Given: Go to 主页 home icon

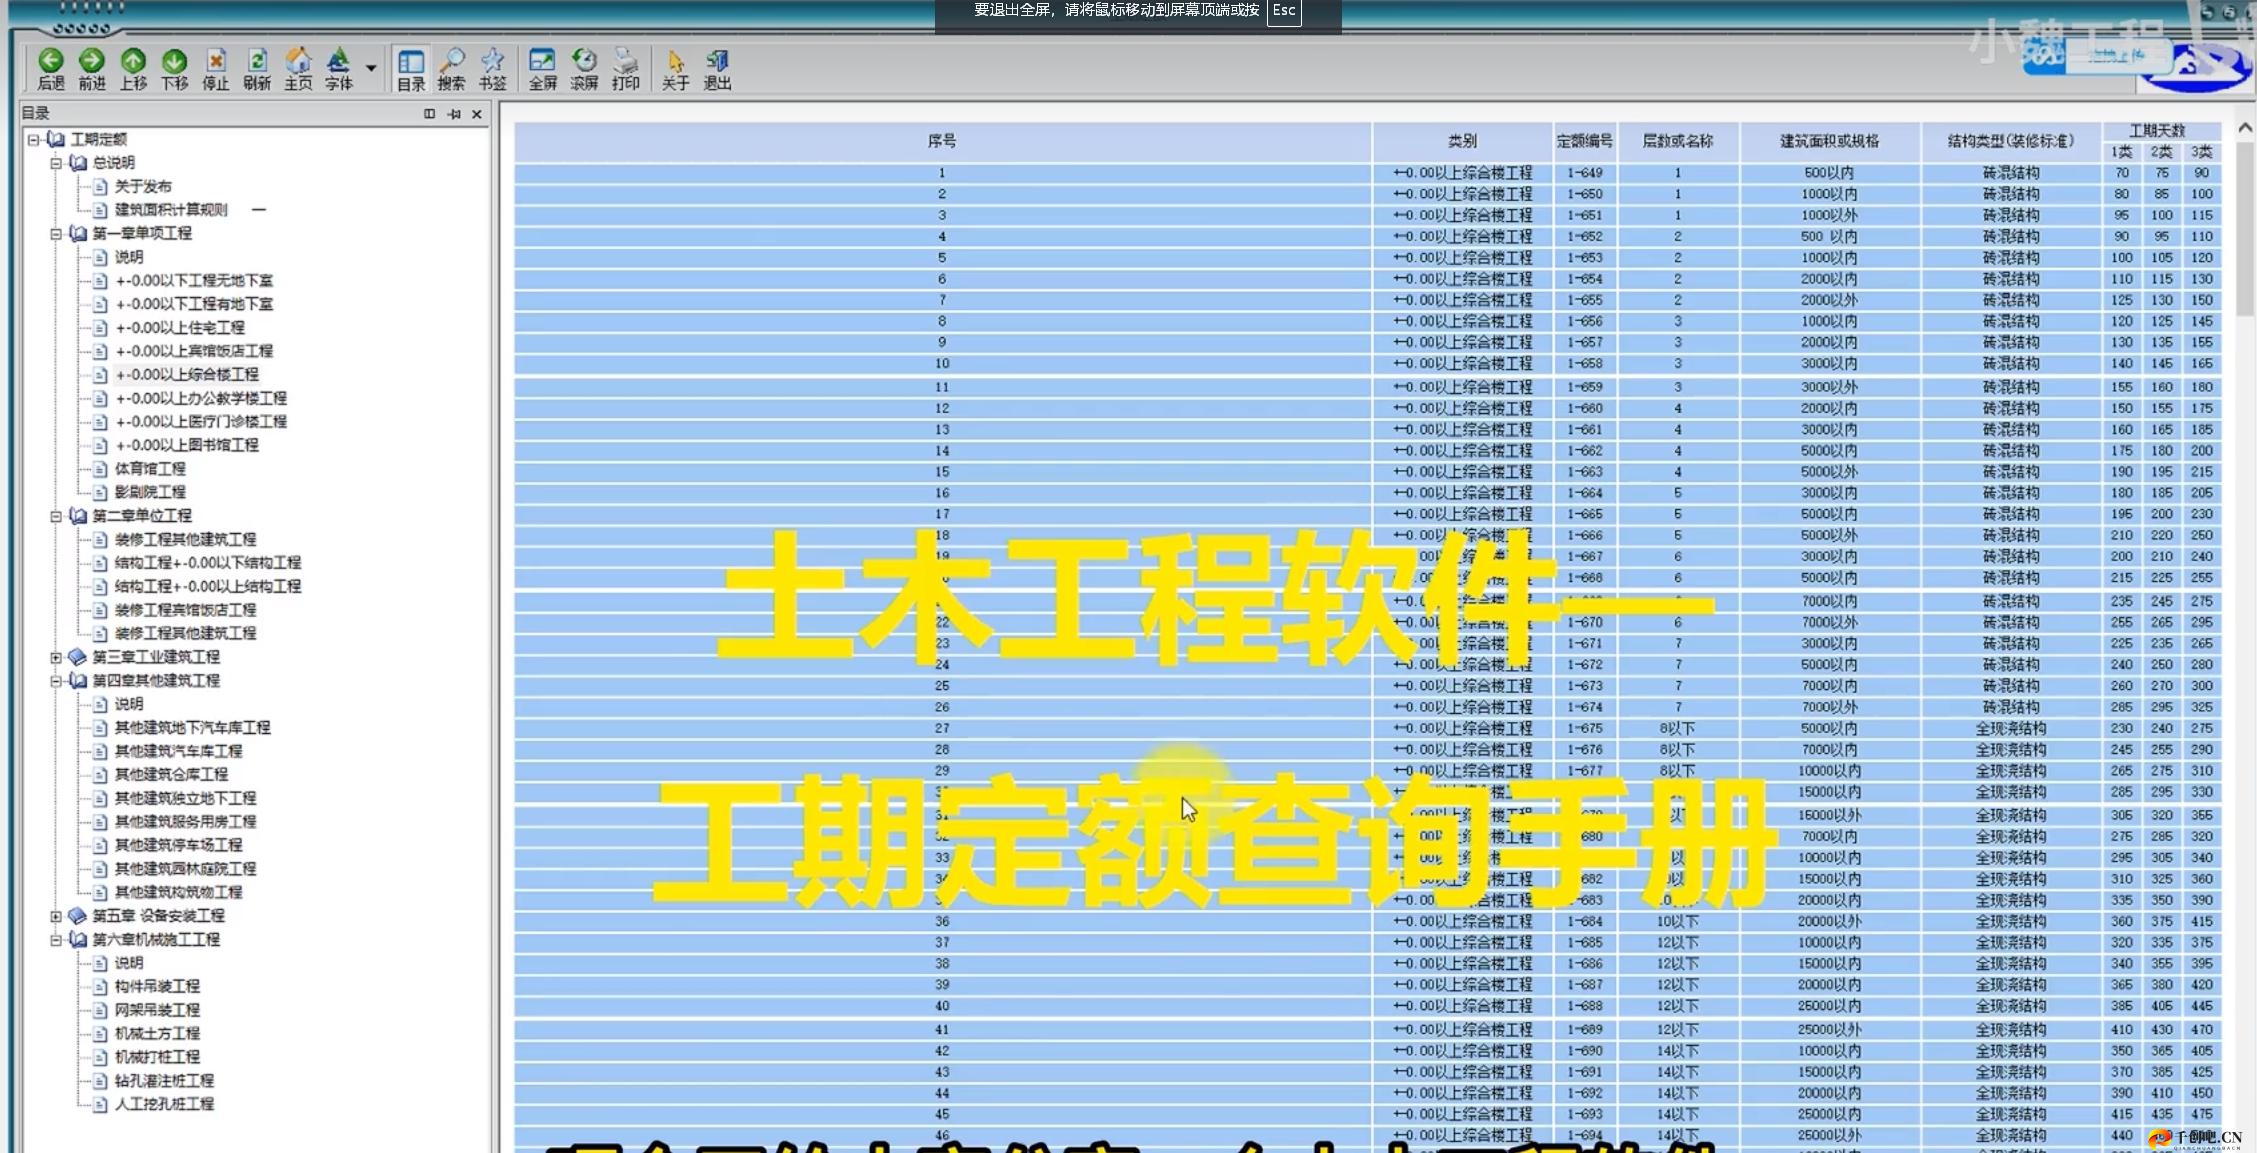Looking at the screenshot, I should [x=298, y=62].
